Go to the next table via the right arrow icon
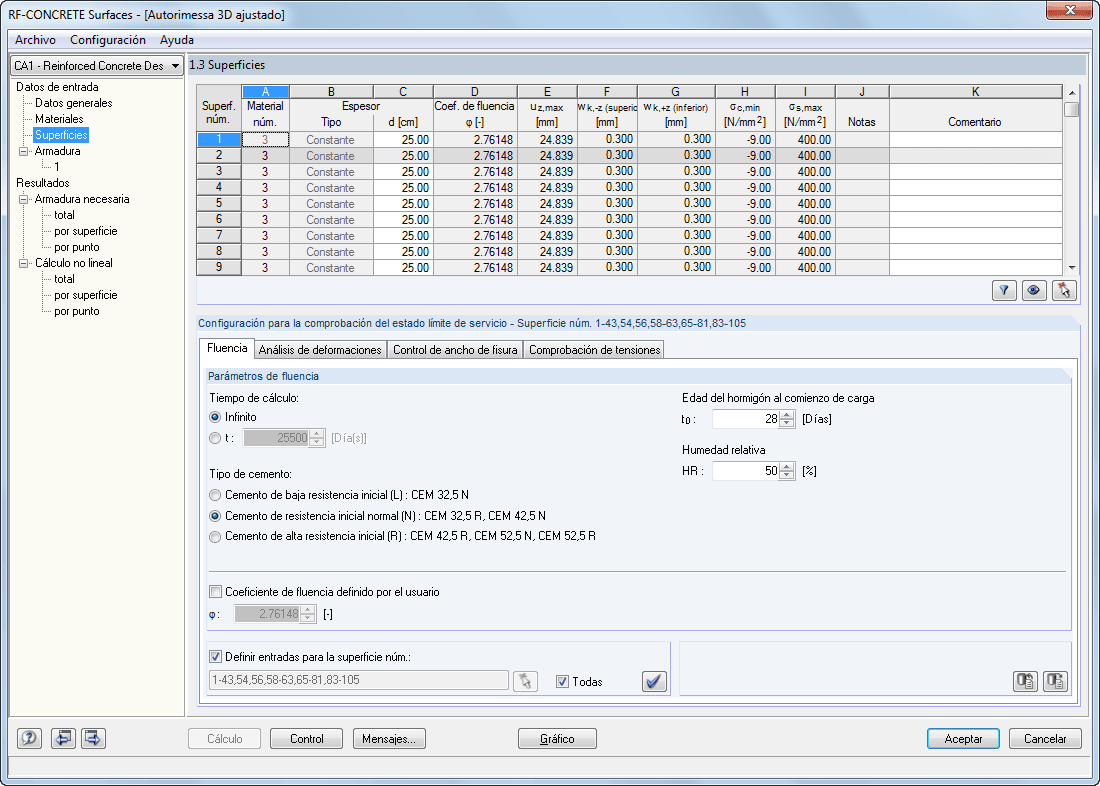The height and width of the screenshot is (786, 1100). coord(93,738)
